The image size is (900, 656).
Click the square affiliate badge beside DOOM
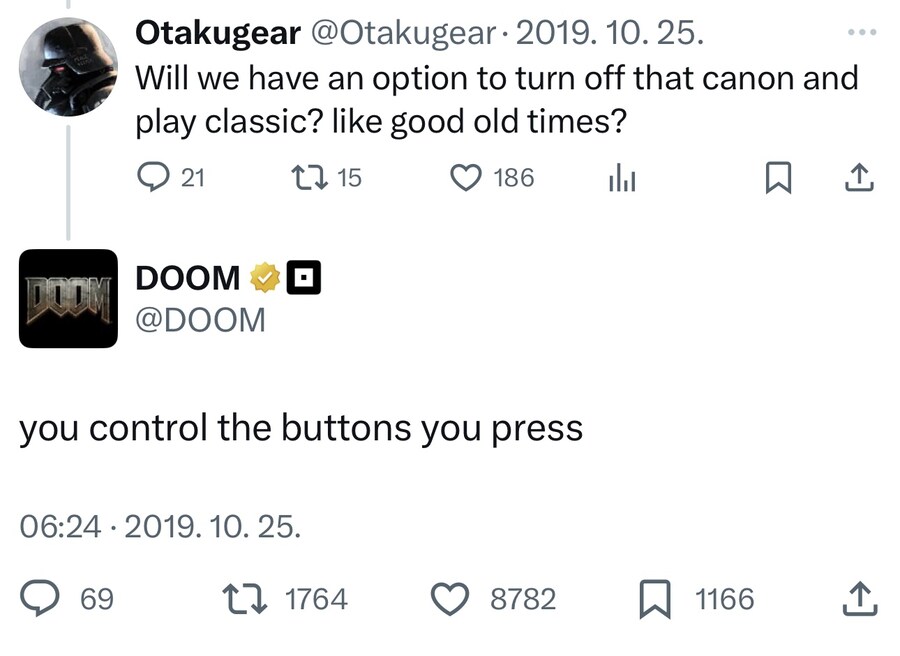pos(304,278)
